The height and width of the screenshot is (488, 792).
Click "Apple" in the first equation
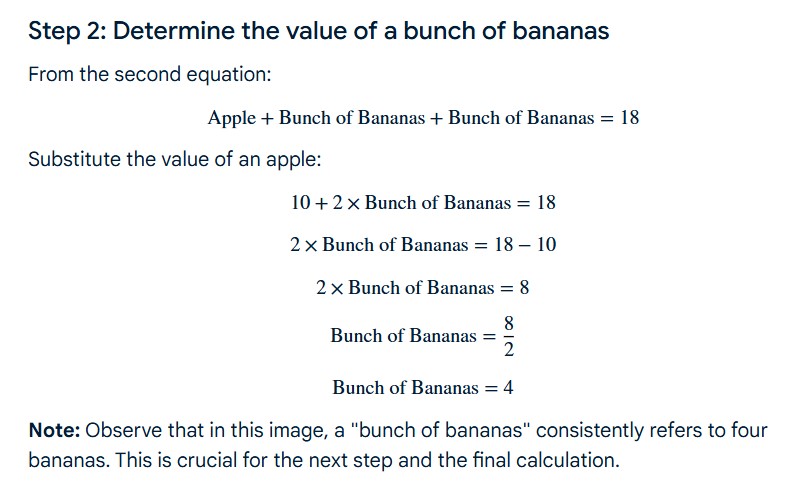point(232,118)
